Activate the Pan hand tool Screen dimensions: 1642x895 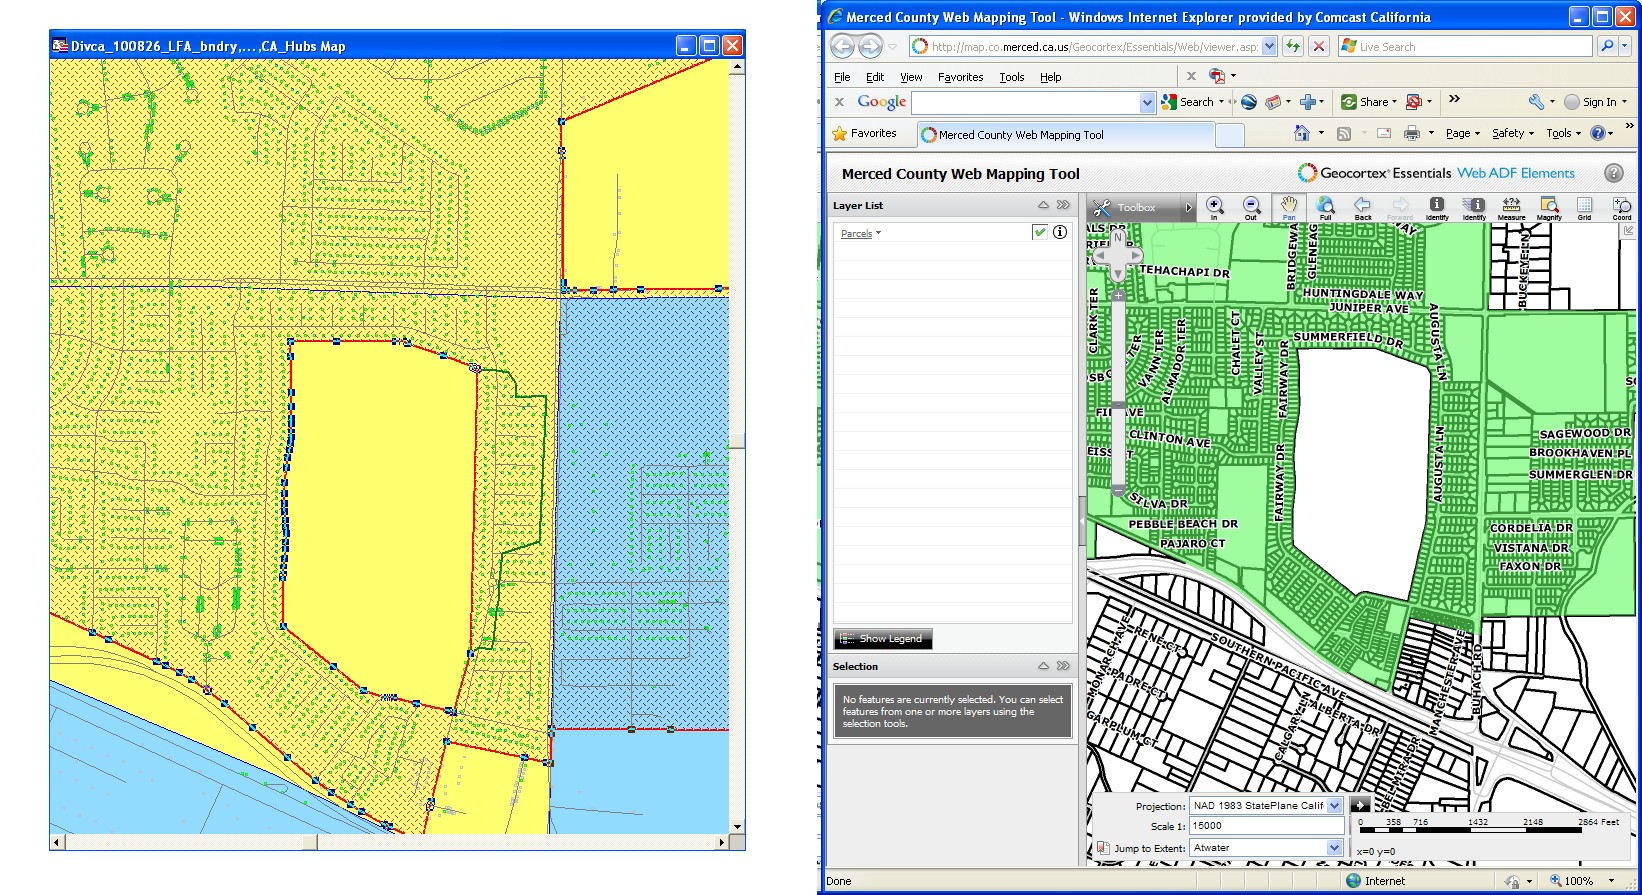[x=1288, y=207]
